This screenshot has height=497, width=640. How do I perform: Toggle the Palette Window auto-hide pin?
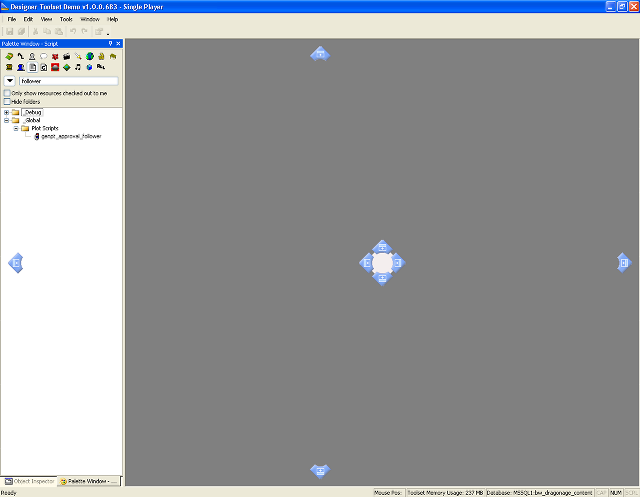coord(110,44)
